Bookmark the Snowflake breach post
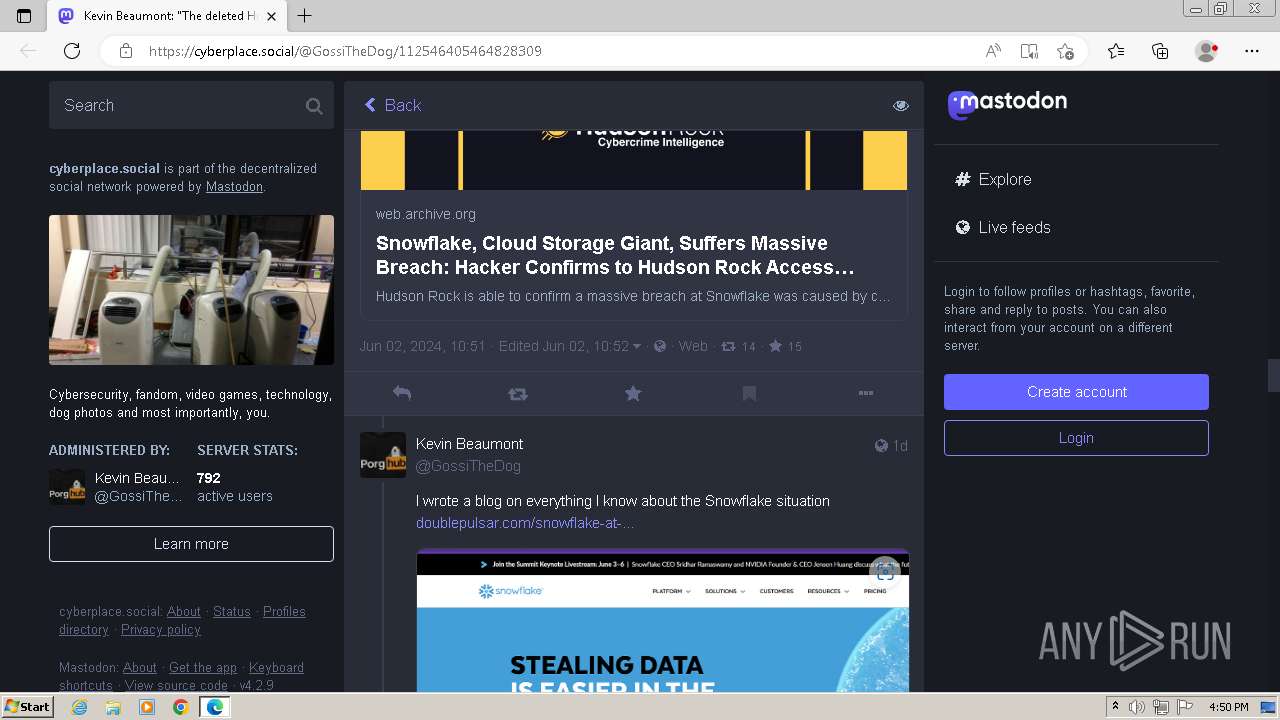The width and height of the screenshot is (1280, 720). [x=749, y=394]
